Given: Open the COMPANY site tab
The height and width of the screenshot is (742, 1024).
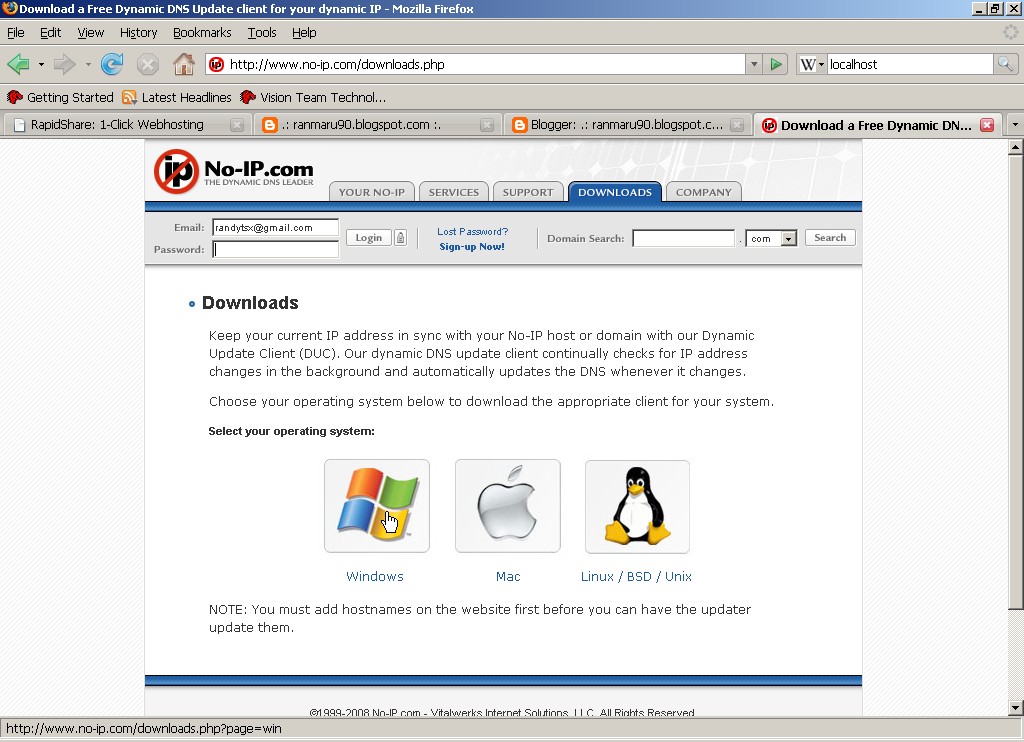Looking at the screenshot, I should click(x=703, y=192).
